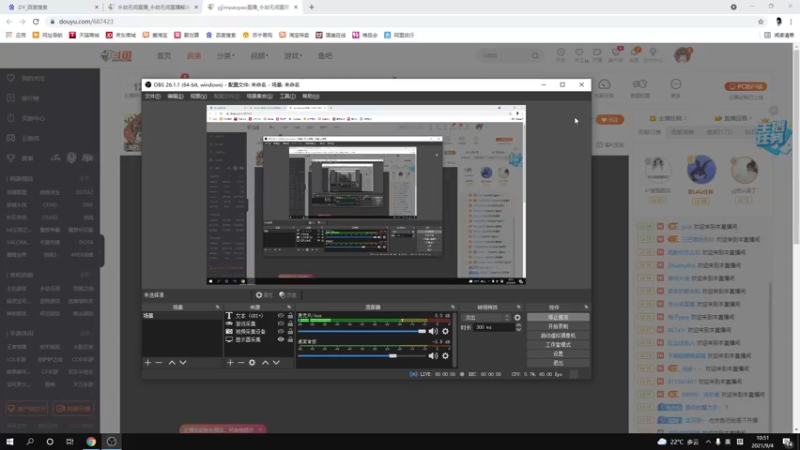Viewport: 800px width, 450px height.
Task: Open the fade transition type dropdown
Action: click(485, 317)
